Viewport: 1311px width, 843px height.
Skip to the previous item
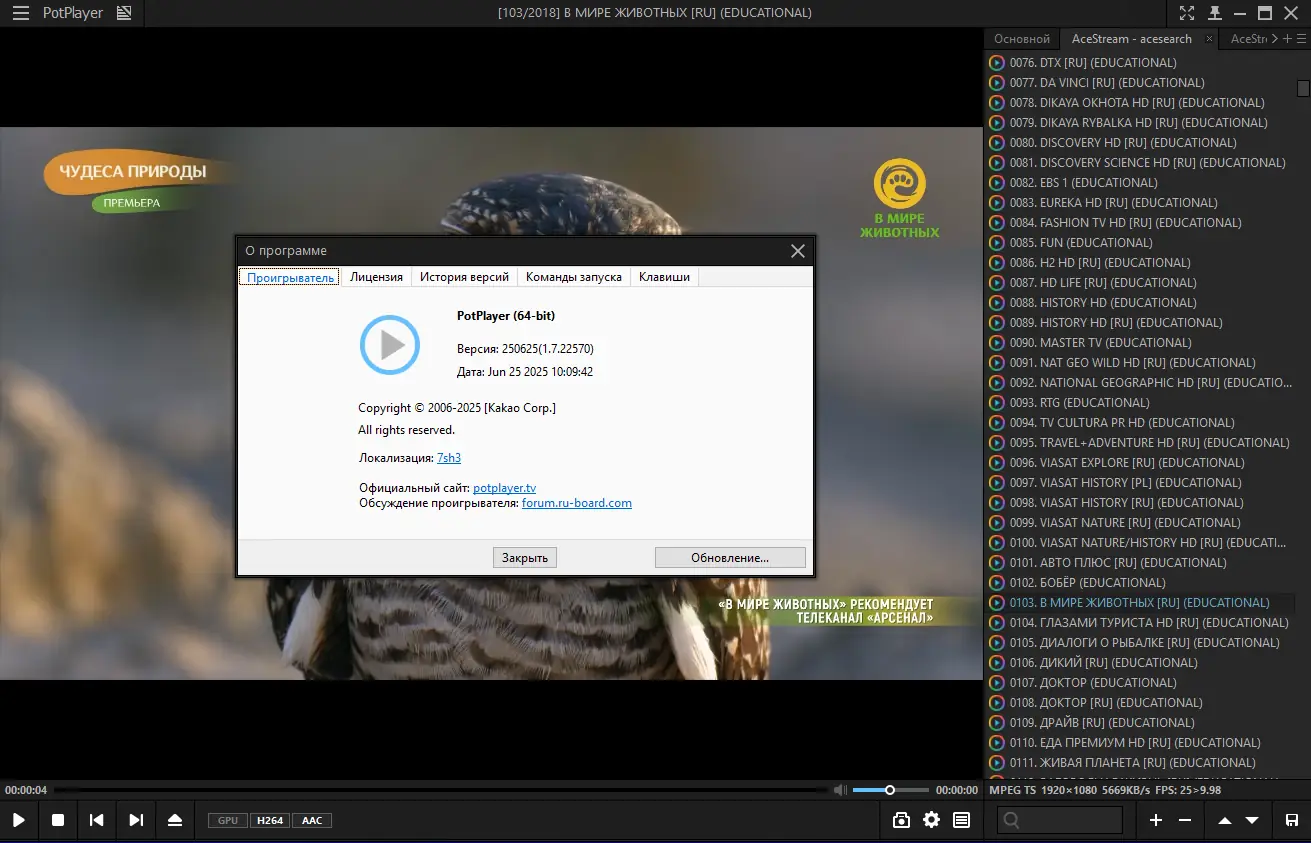click(97, 820)
